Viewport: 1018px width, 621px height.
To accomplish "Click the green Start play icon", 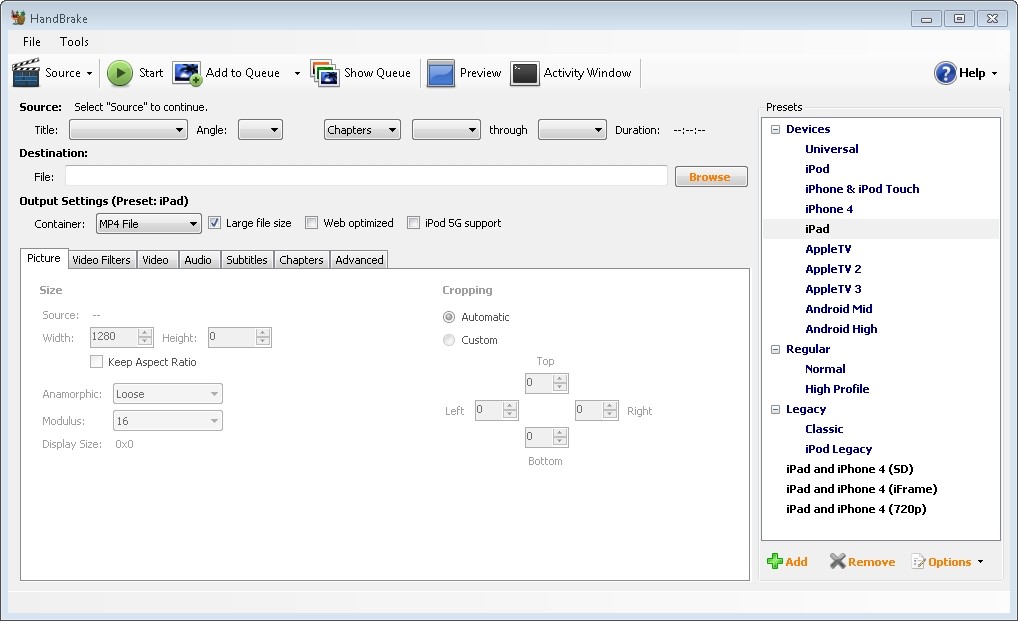I will tap(119, 73).
